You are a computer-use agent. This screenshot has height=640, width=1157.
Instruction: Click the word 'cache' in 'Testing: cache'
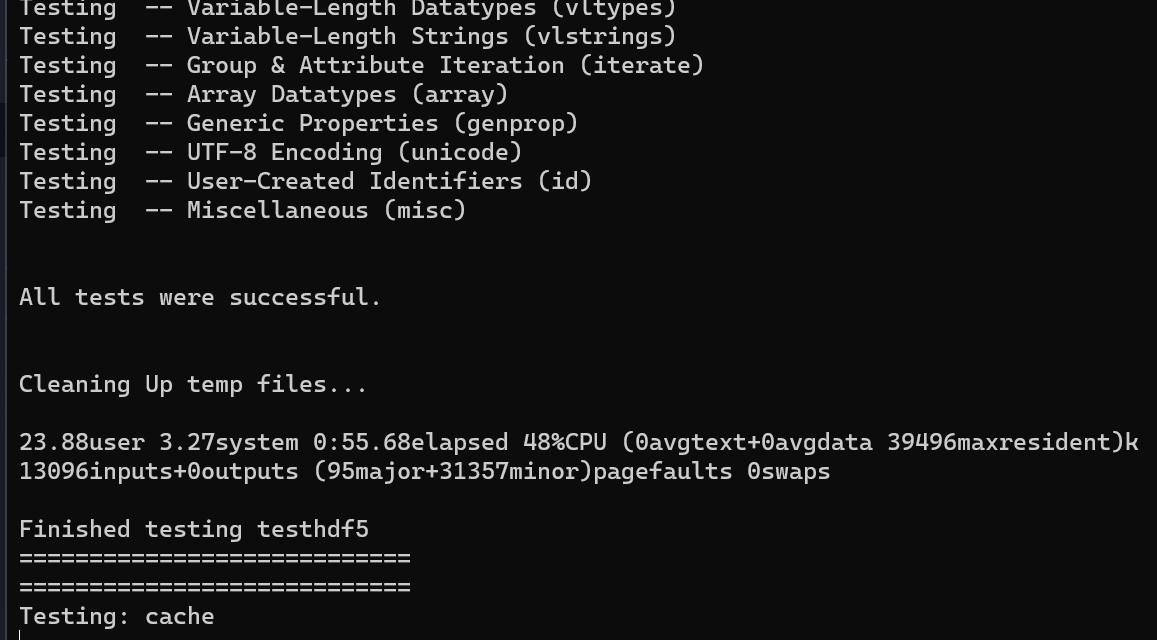coord(179,617)
